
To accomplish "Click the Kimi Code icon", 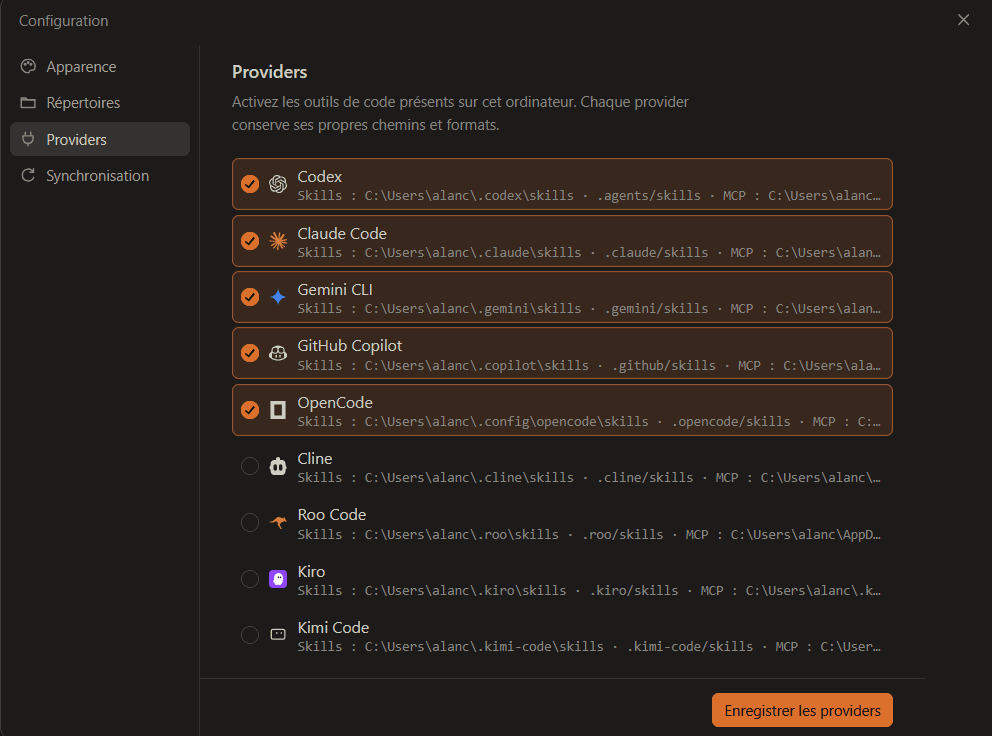I will 278,635.
